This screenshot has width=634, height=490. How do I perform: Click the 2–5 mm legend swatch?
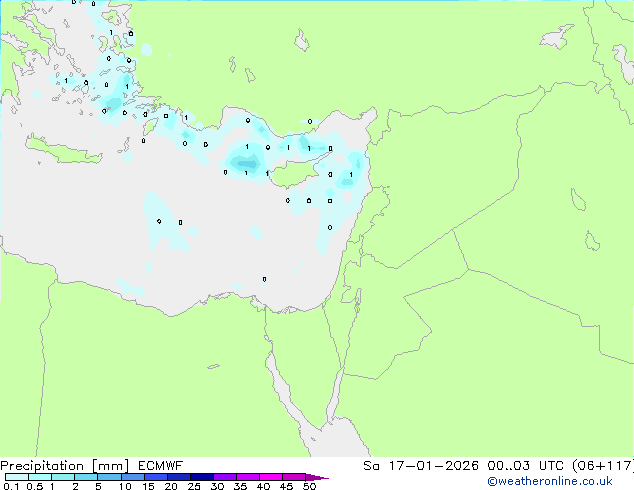86,477
